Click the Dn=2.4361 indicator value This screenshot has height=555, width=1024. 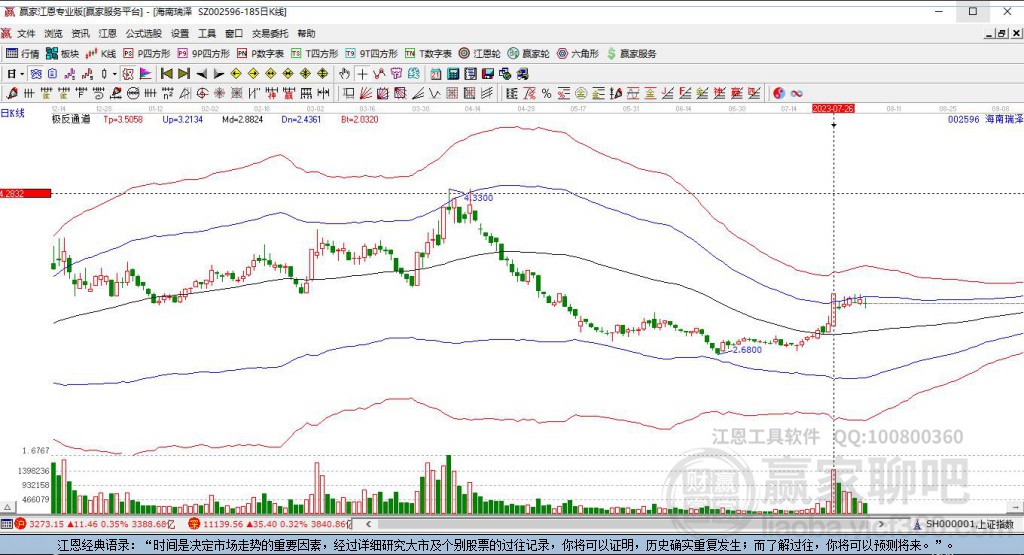(x=301, y=119)
